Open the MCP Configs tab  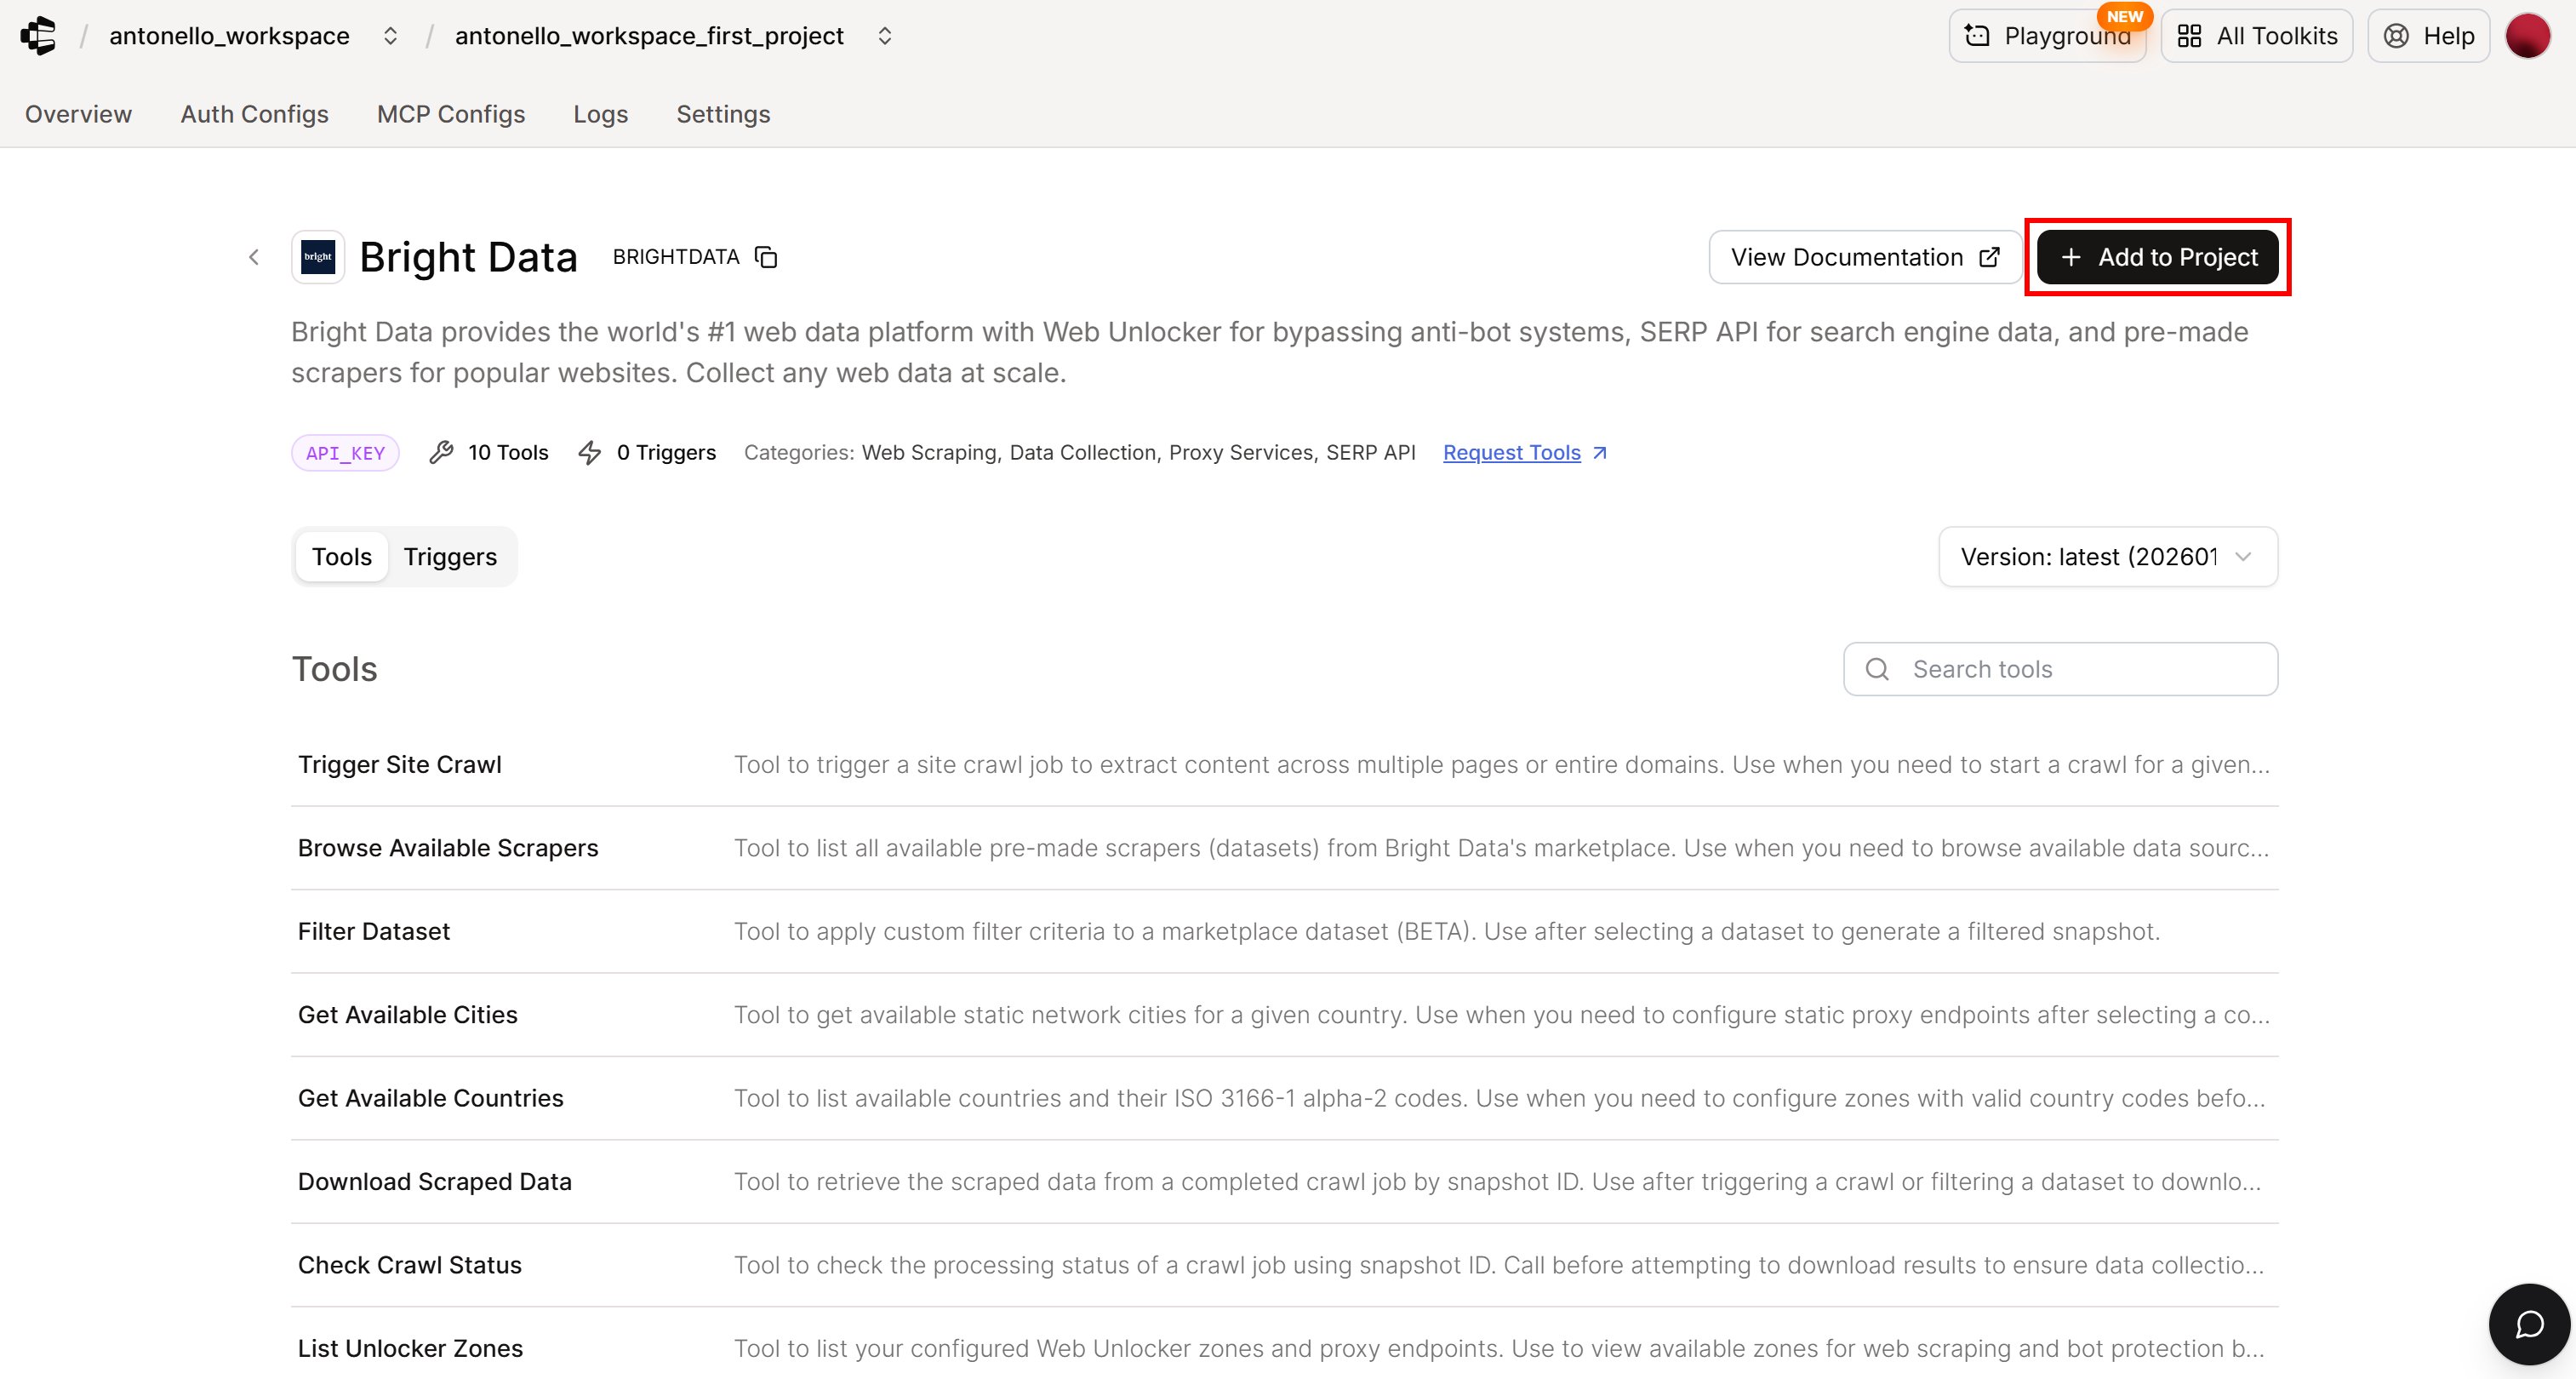[450, 114]
